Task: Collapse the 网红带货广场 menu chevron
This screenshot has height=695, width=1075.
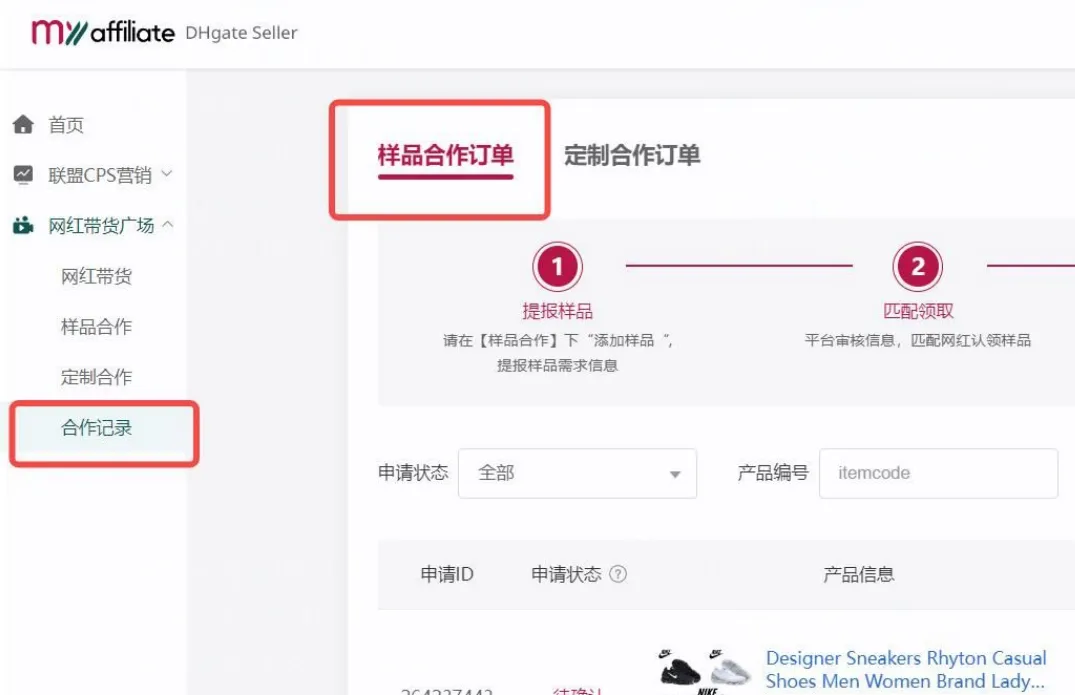Action: coord(167,224)
